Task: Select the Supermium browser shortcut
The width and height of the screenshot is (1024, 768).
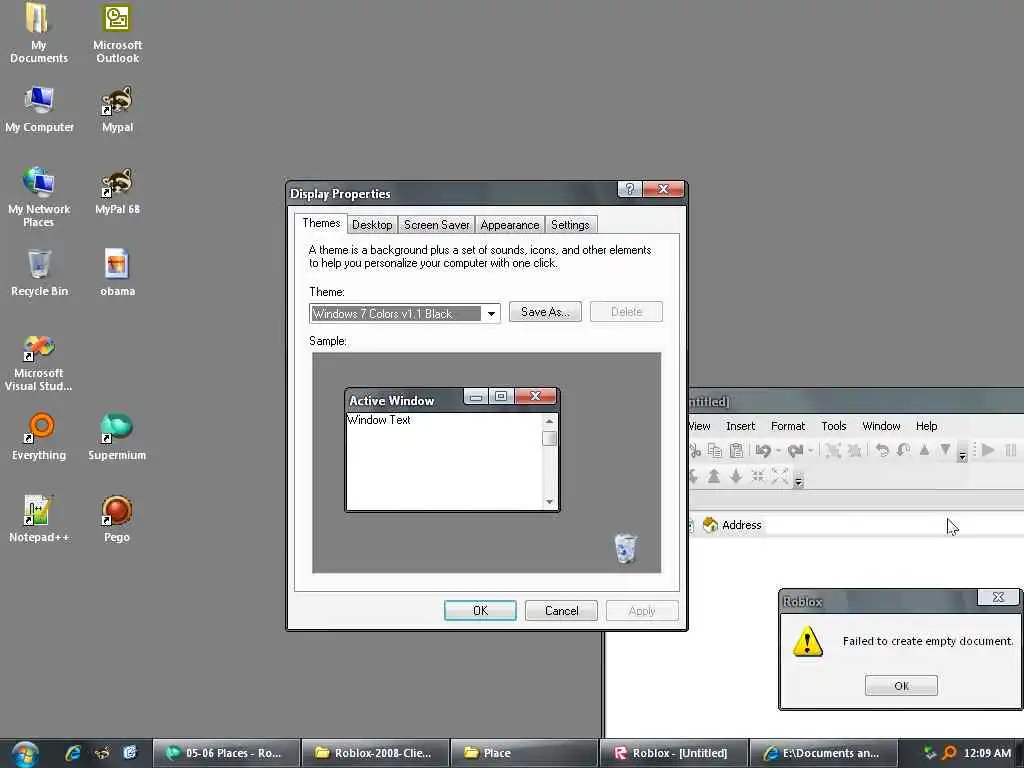Action: [117, 438]
